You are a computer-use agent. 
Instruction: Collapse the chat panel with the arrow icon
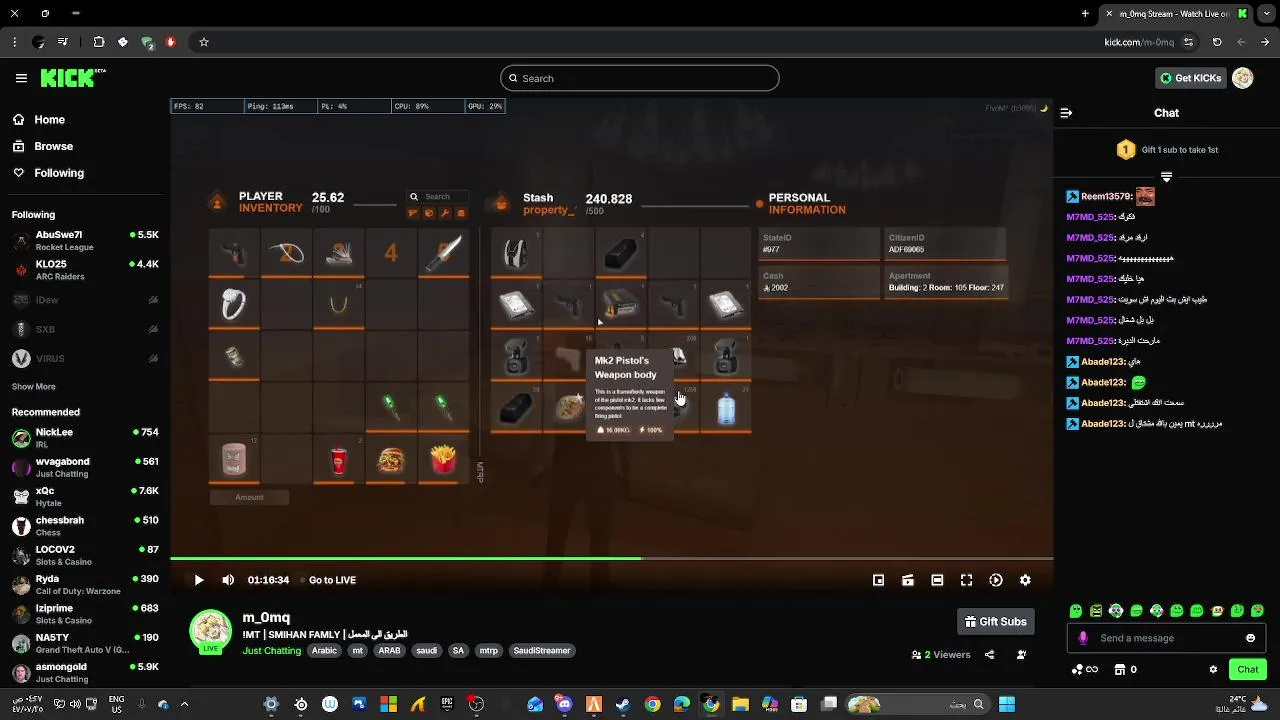click(x=1066, y=113)
